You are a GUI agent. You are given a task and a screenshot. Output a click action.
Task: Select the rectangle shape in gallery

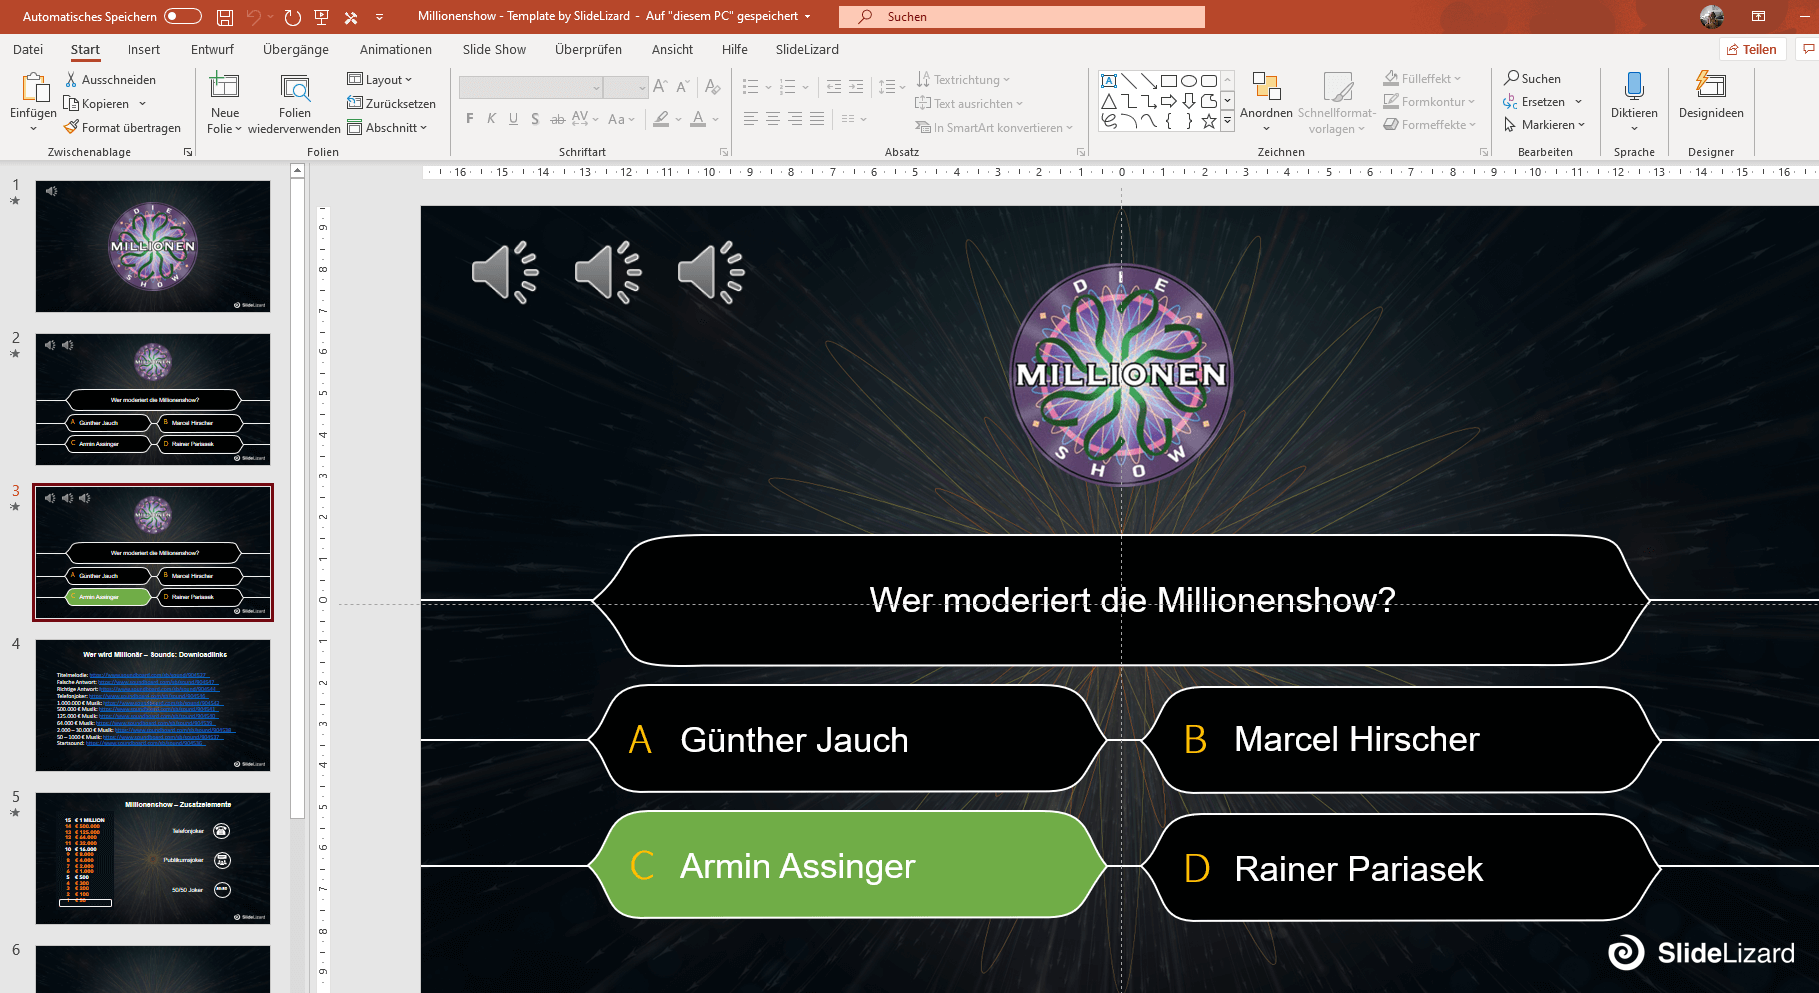(x=1169, y=81)
